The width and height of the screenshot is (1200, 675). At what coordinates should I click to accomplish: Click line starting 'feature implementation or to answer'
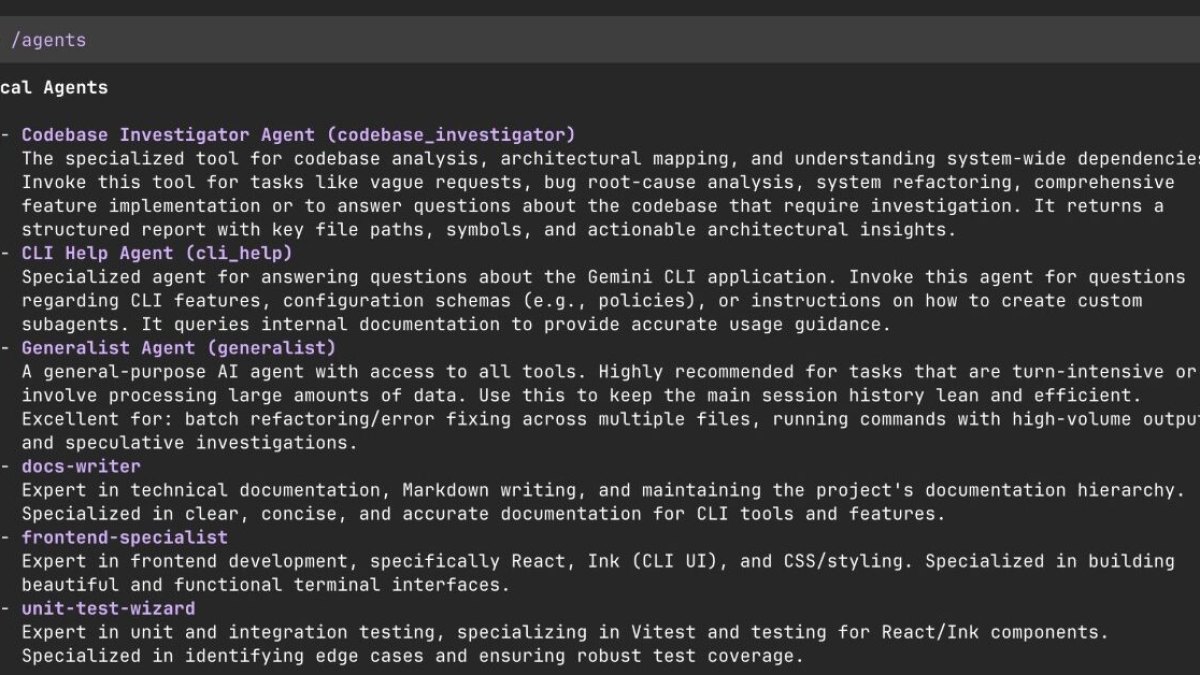tap(593, 205)
